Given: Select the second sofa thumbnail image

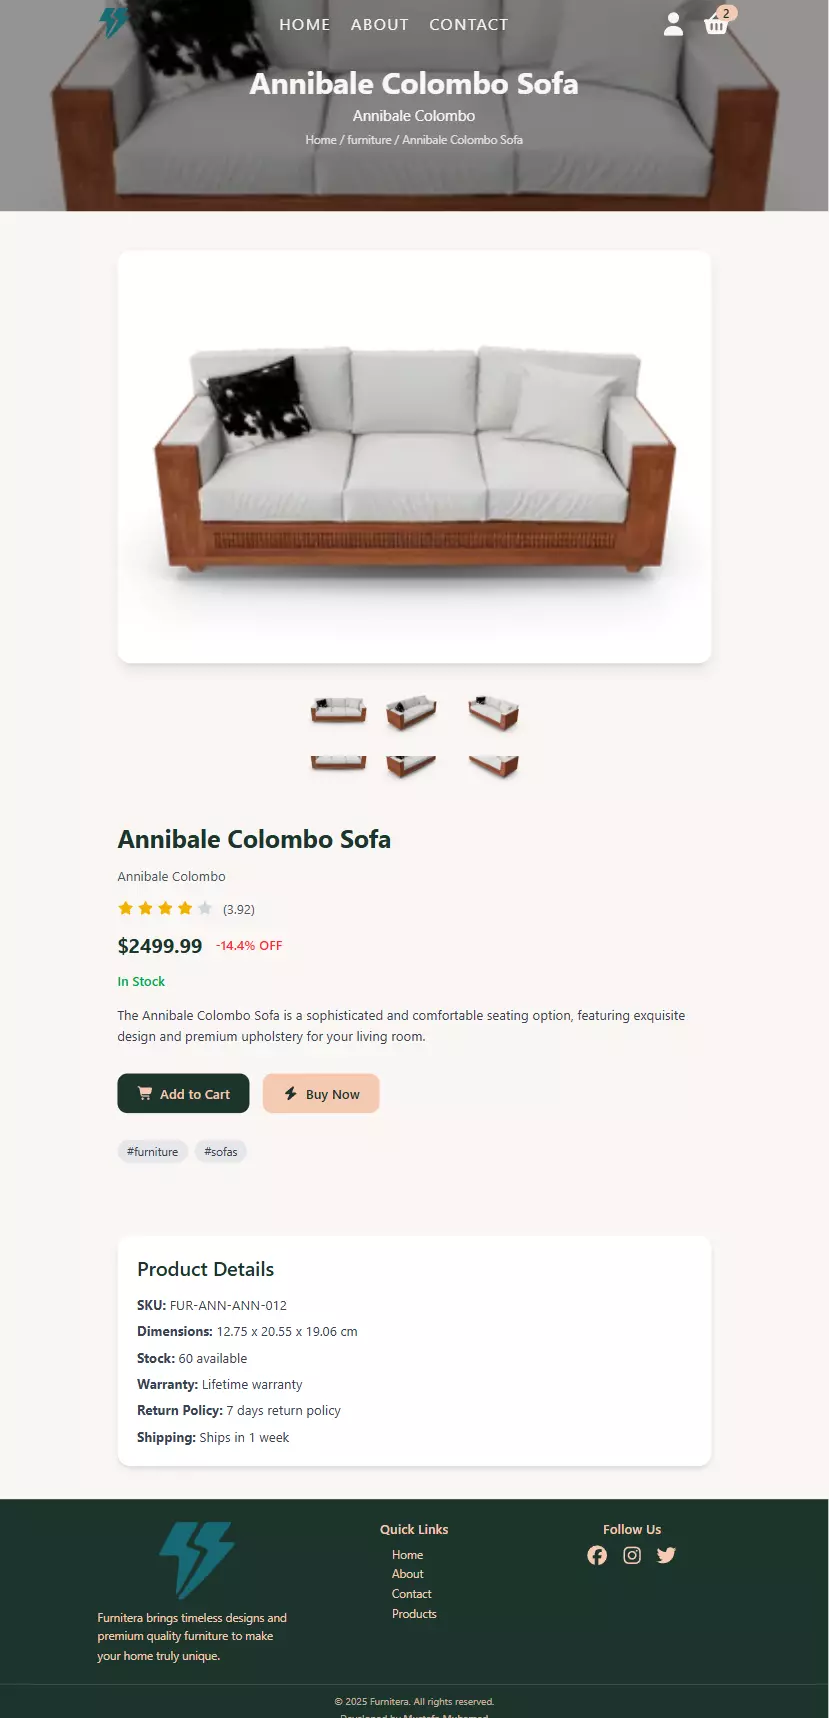Looking at the screenshot, I should click(x=411, y=711).
